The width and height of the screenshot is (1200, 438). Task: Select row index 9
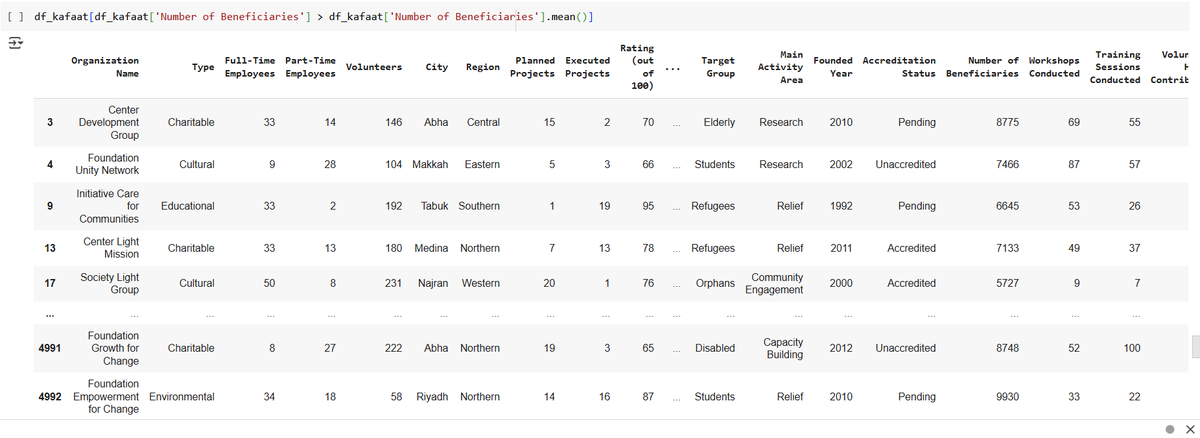pyautogui.click(x=50, y=206)
